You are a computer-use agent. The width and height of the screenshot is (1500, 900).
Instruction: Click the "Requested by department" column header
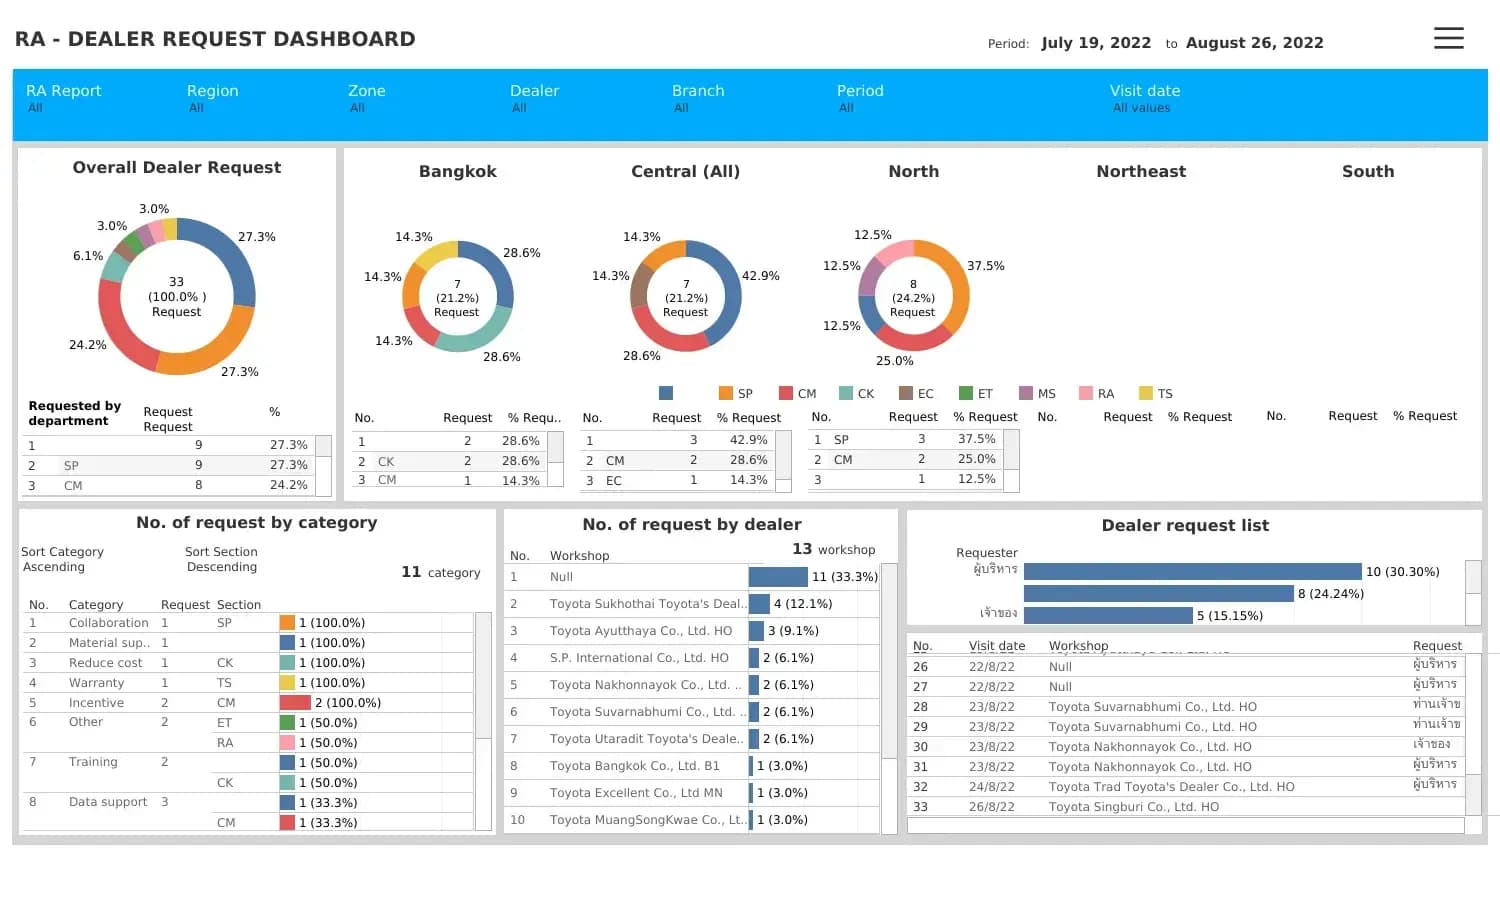coord(74,413)
